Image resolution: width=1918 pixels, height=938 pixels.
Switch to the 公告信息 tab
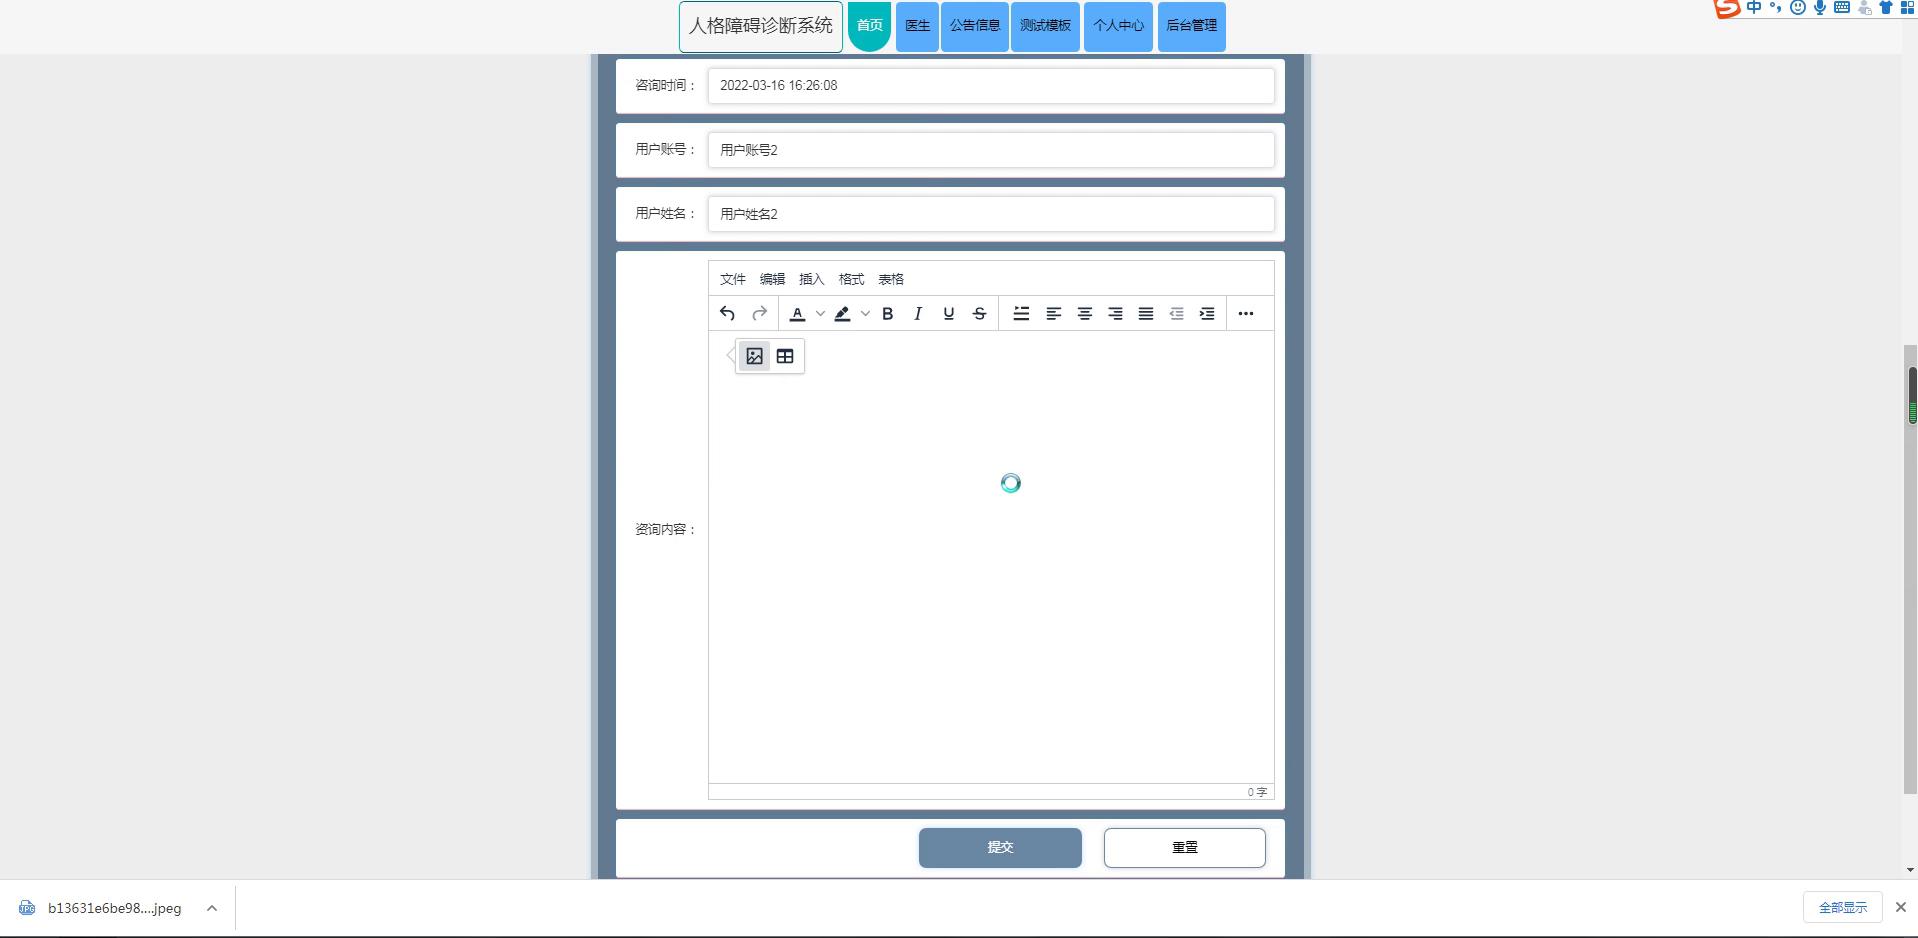tap(974, 26)
